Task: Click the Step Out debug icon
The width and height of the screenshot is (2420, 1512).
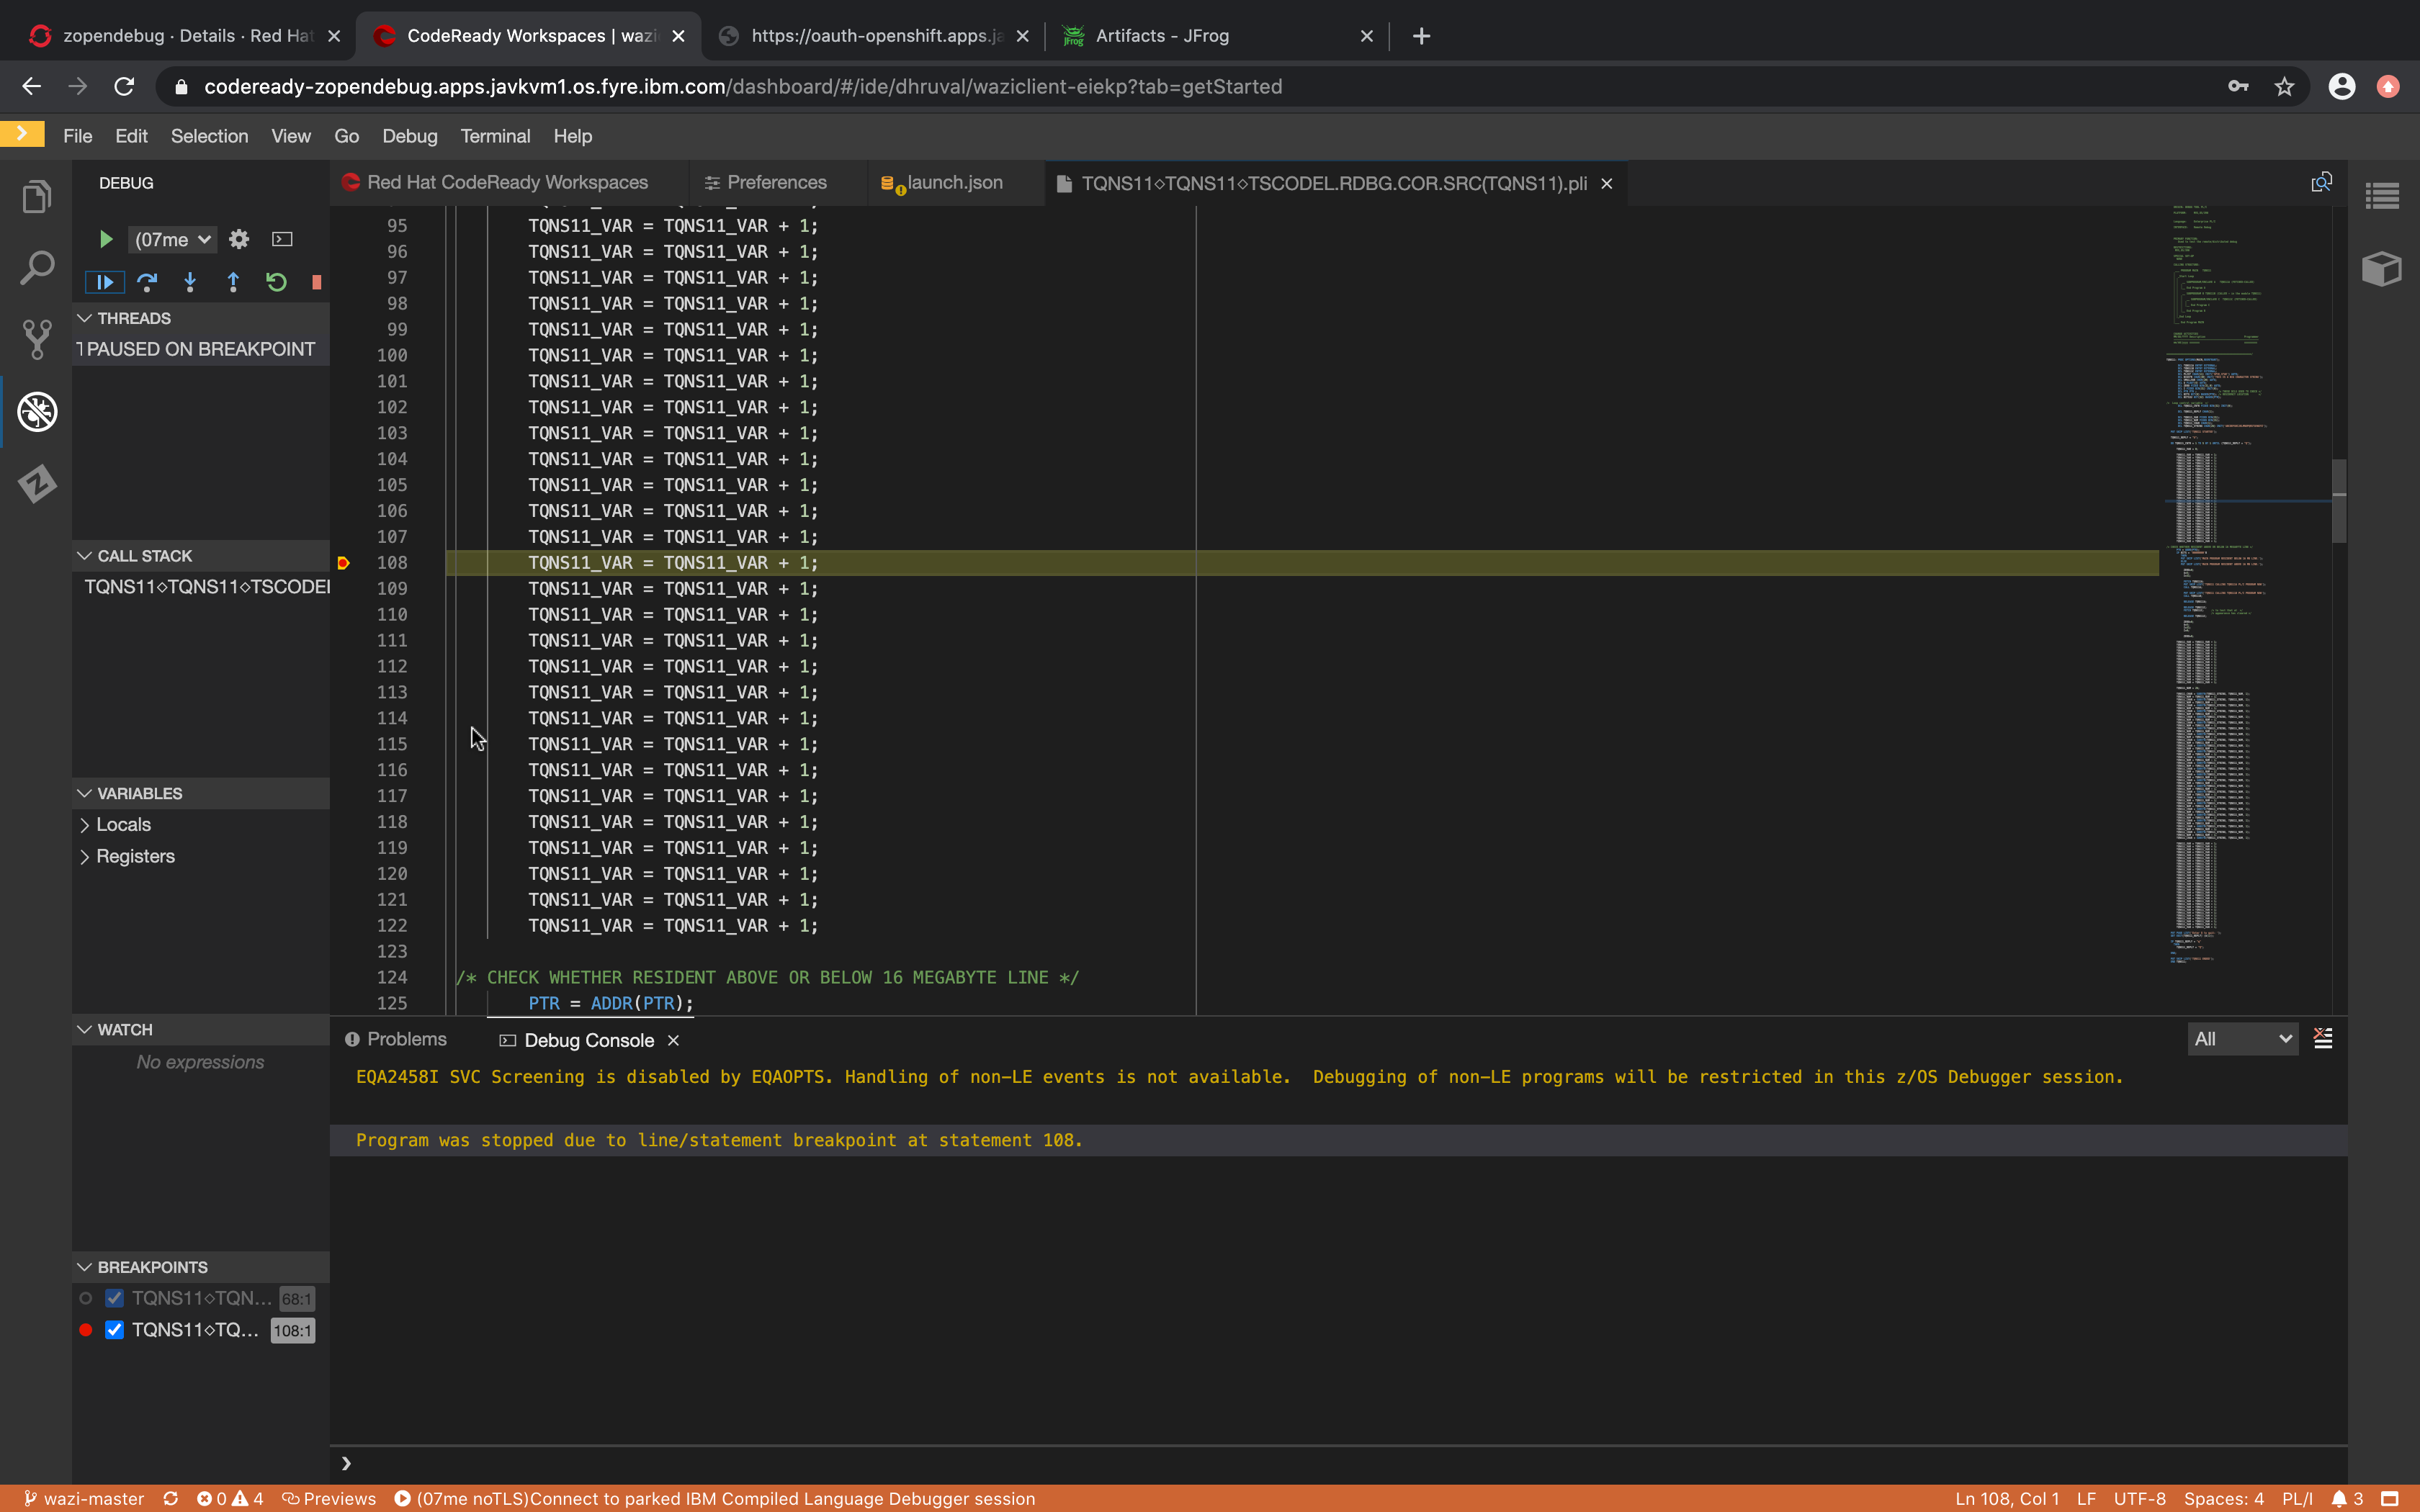Action: 233,282
